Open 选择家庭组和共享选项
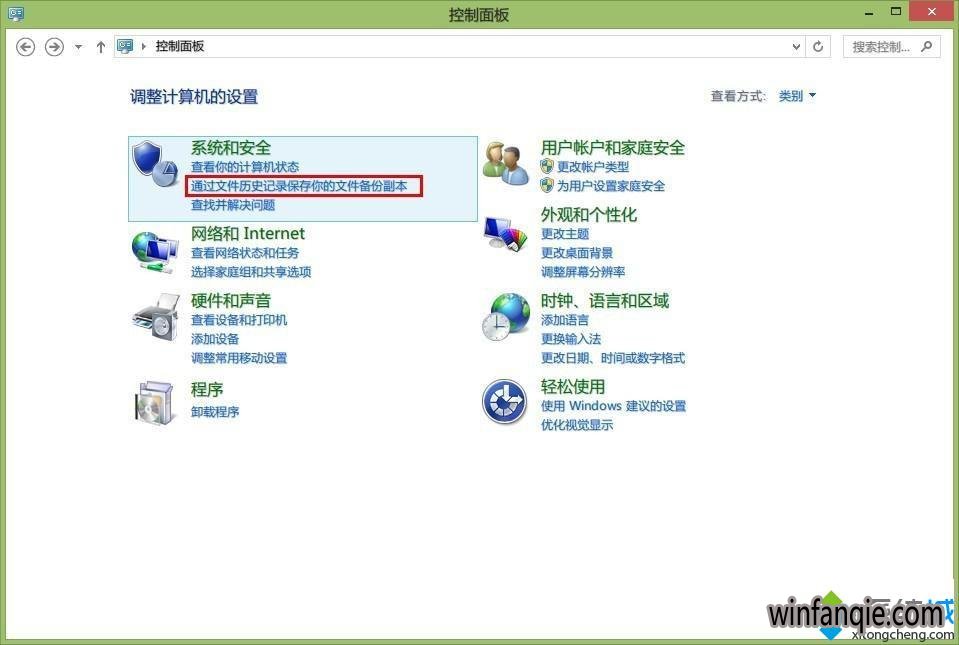This screenshot has height=645, width=959. [x=251, y=271]
